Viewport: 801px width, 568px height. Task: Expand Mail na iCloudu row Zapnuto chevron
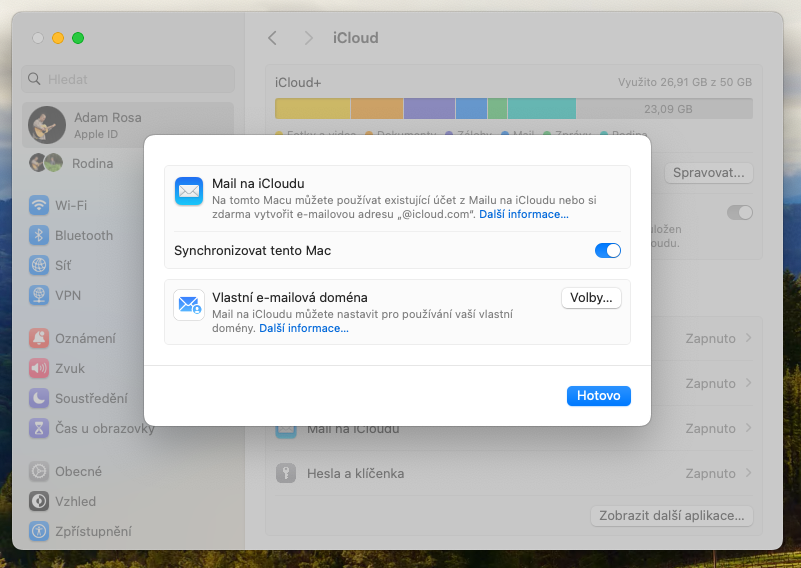748,428
